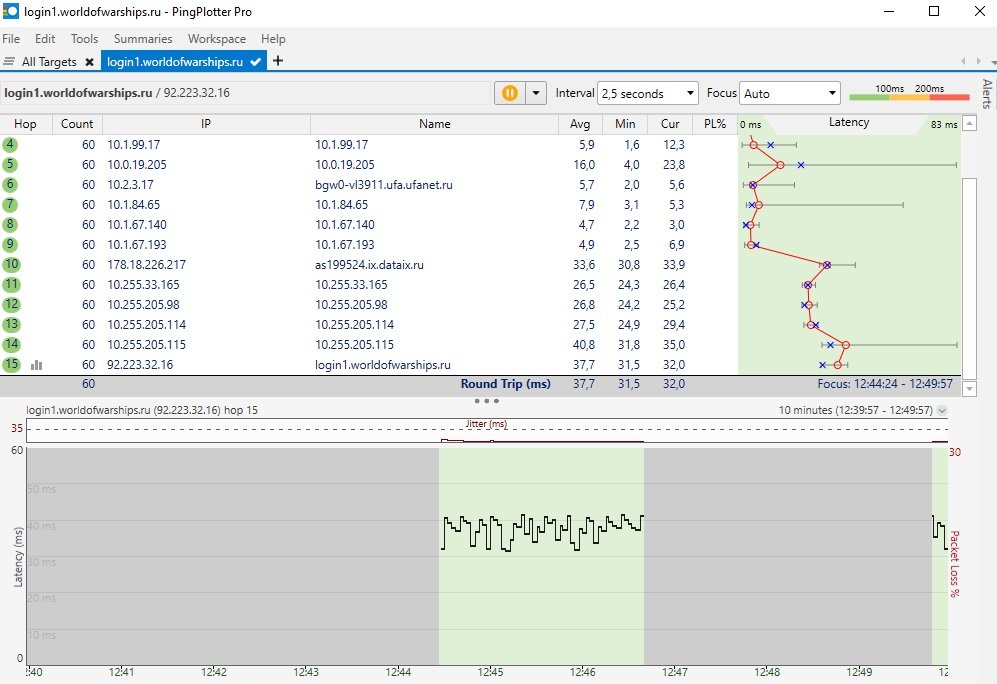This screenshot has width=997, height=684.
Task: Click the target address 92.223.32.16 in header
Action: click(x=196, y=93)
